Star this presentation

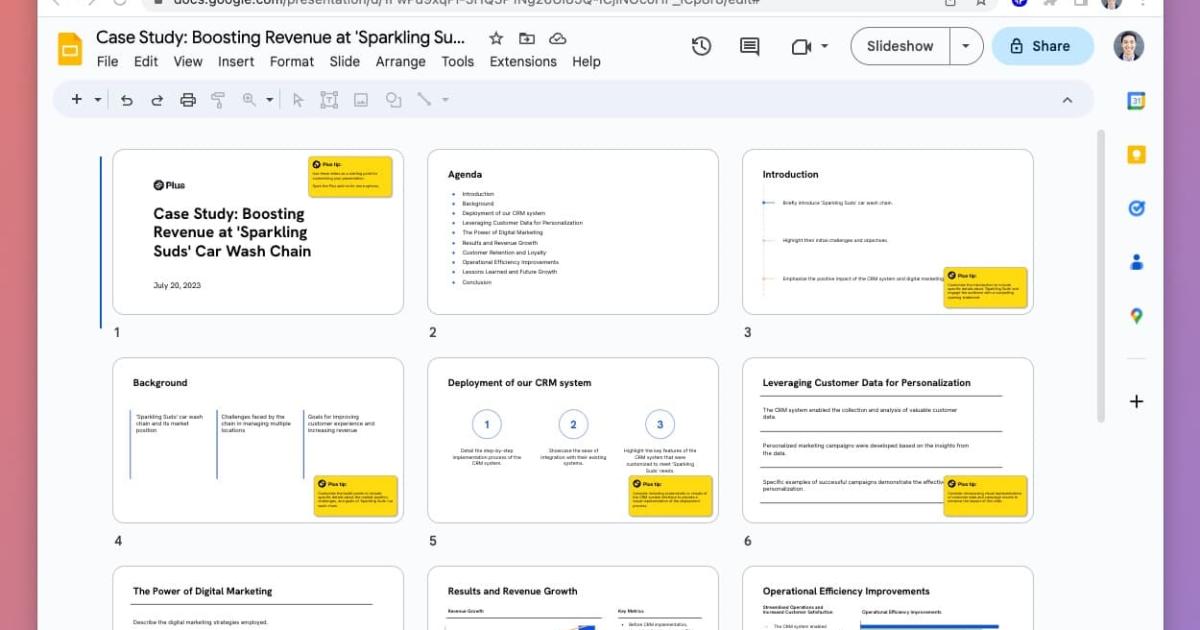pos(496,38)
